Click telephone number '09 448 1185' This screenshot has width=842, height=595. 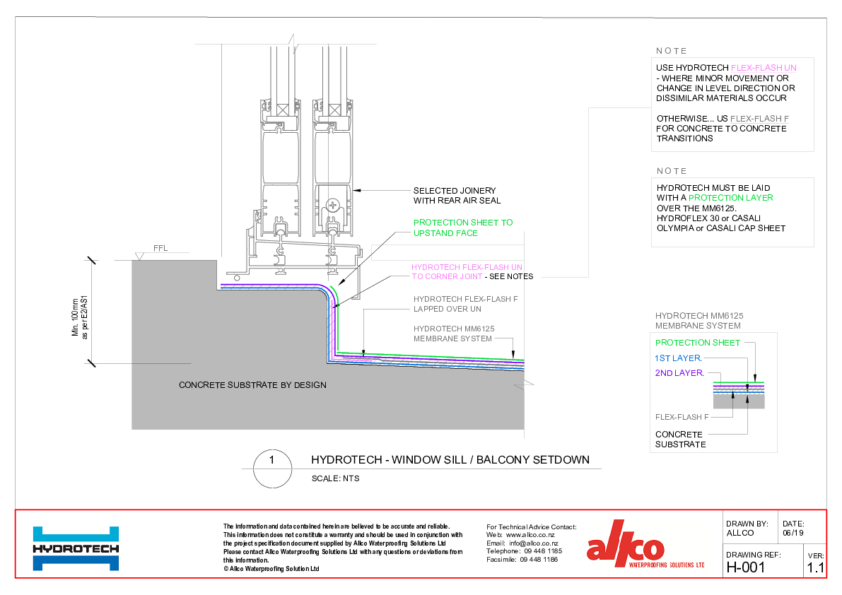pos(543,551)
